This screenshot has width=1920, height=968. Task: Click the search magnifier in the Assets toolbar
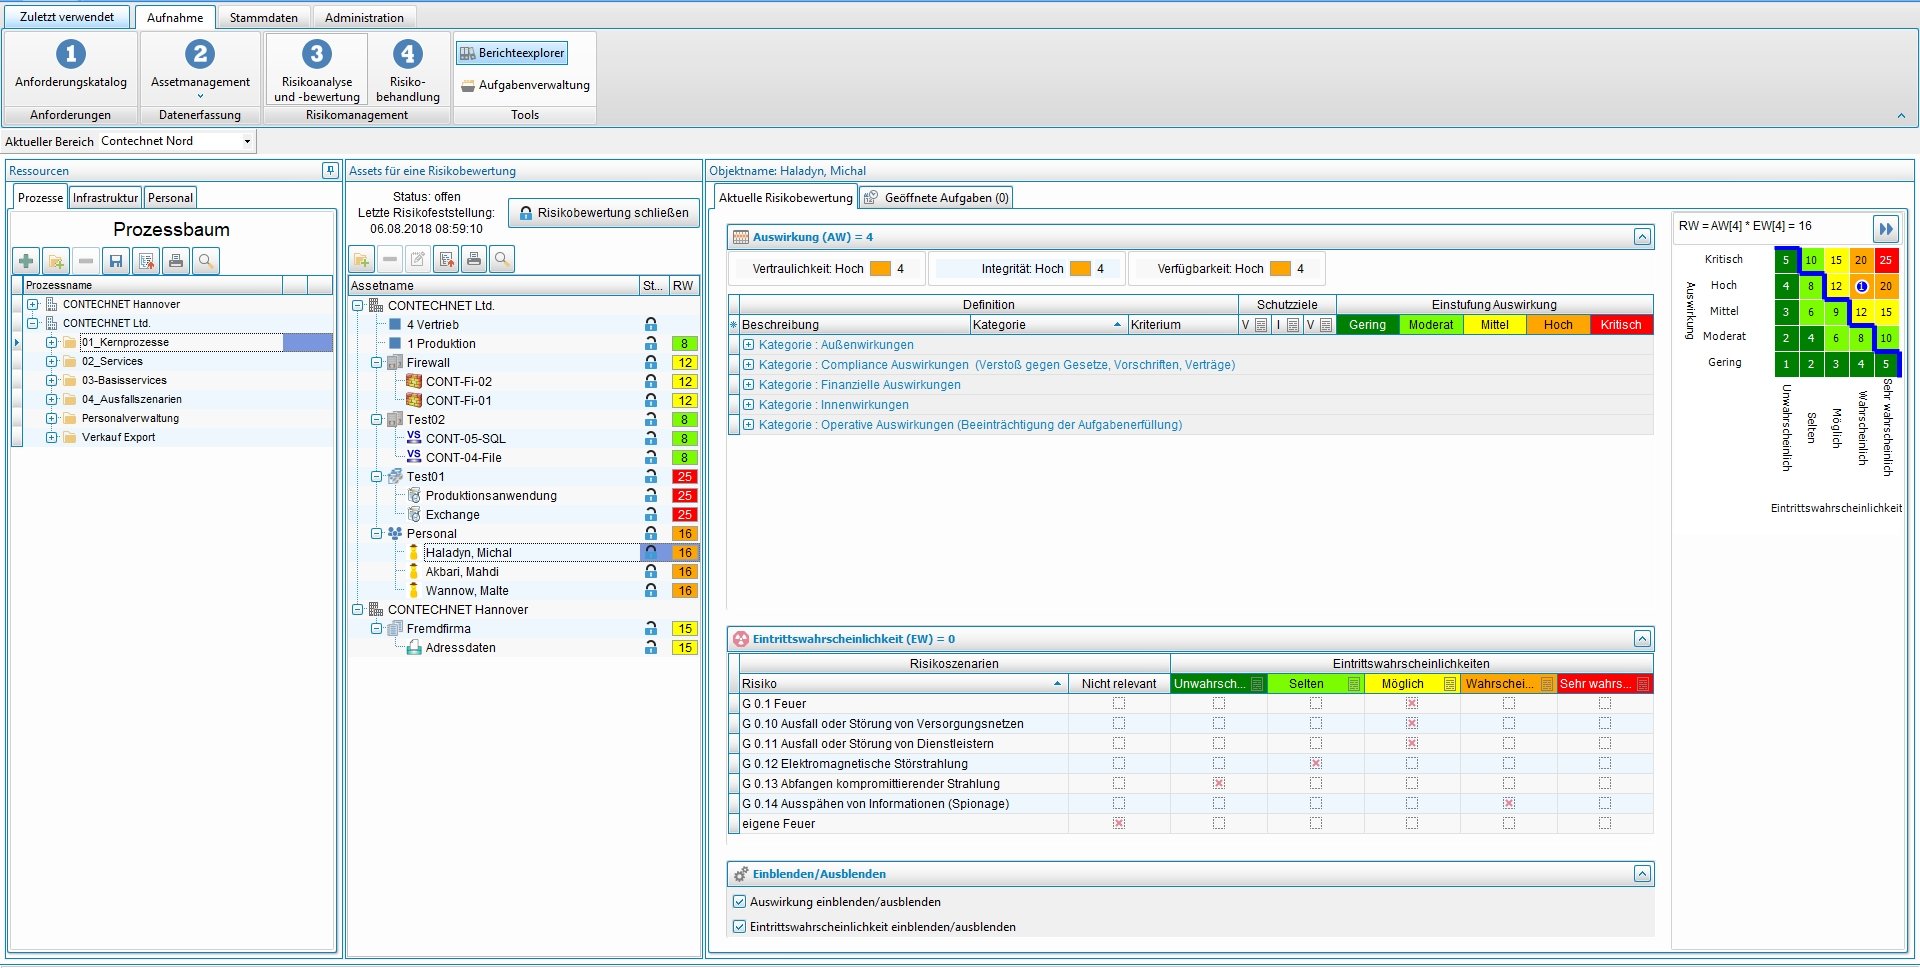(502, 260)
